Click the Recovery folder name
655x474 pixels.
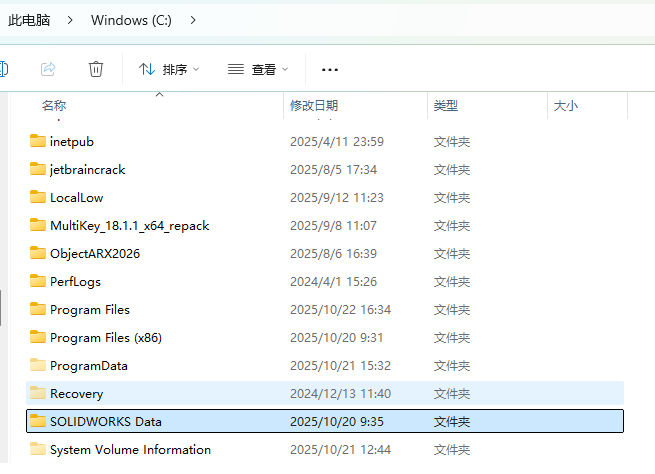(x=76, y=394)
